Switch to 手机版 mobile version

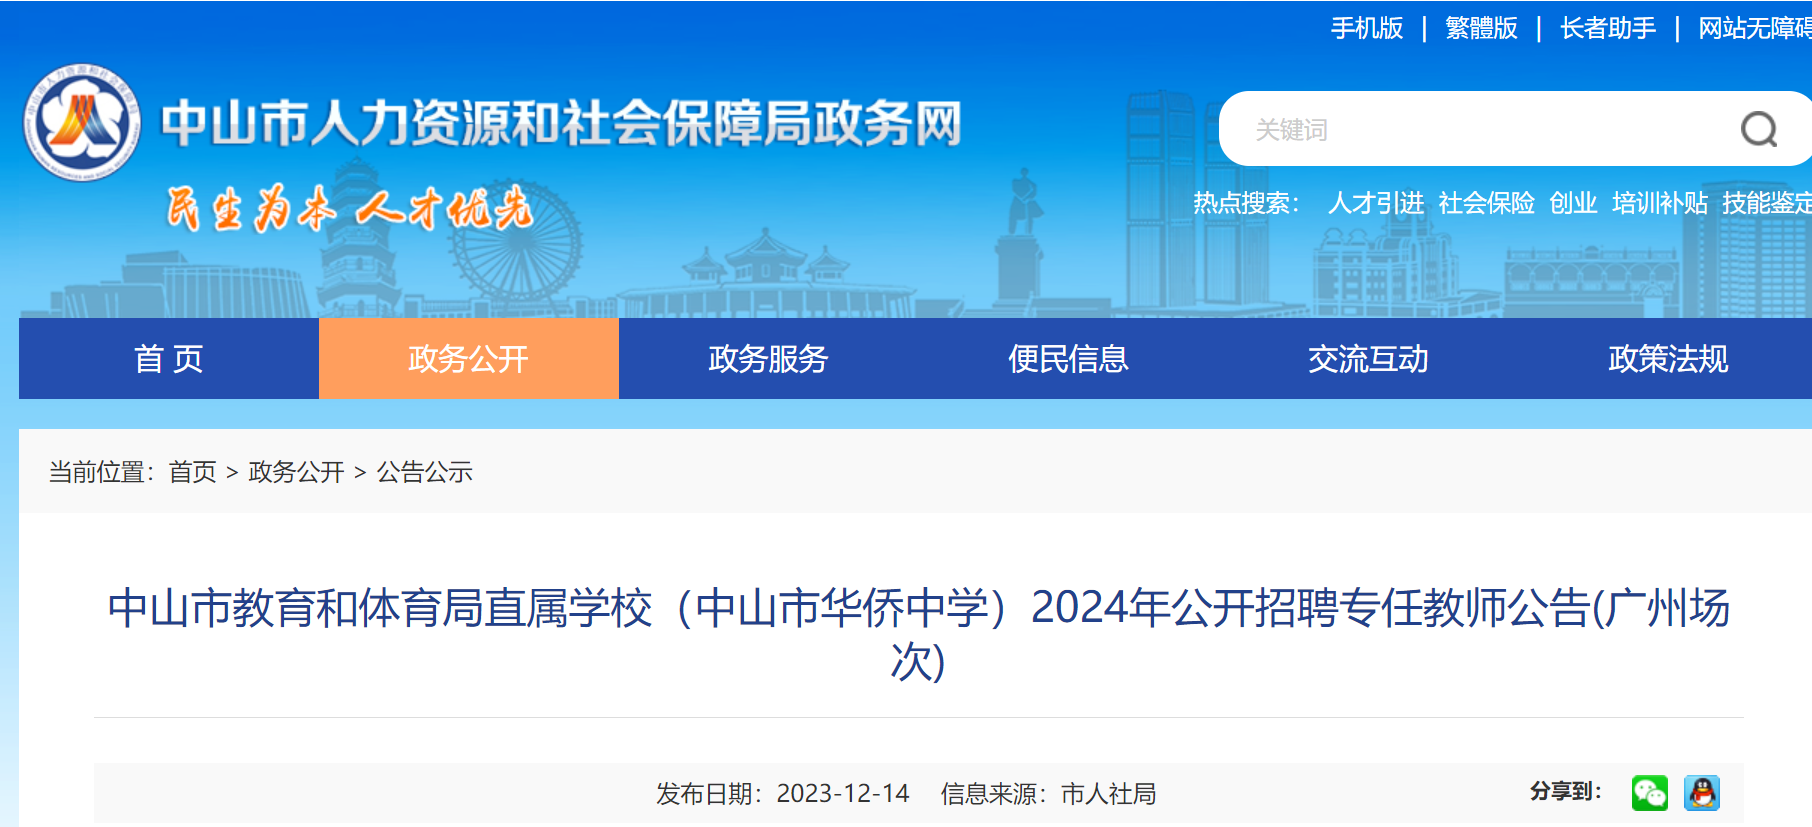1367,28
